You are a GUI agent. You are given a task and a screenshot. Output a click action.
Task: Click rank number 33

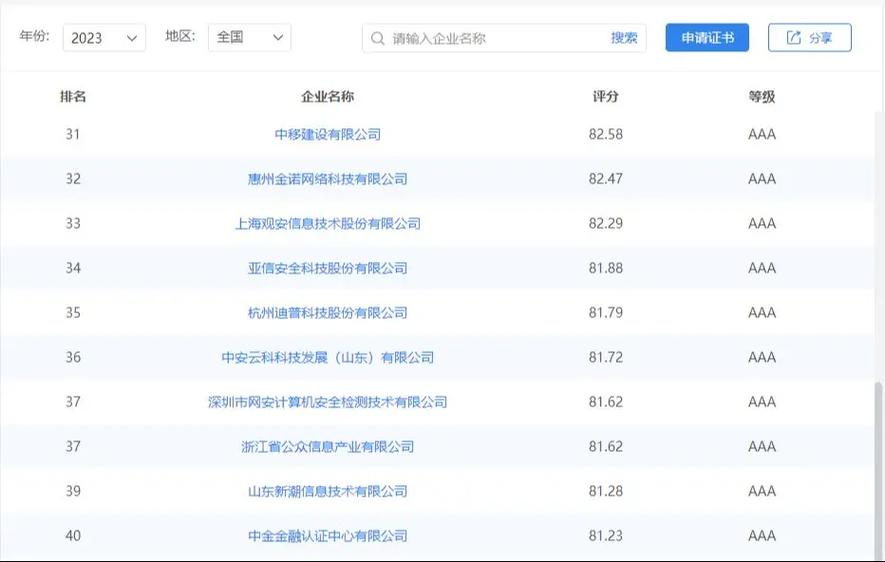pyautogui.click(x=73, y=223)
